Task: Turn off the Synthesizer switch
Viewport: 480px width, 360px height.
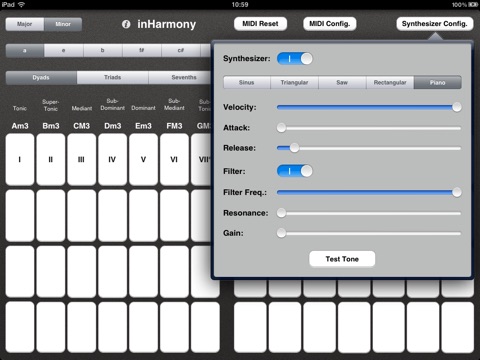Action: [x=295, y=59]
